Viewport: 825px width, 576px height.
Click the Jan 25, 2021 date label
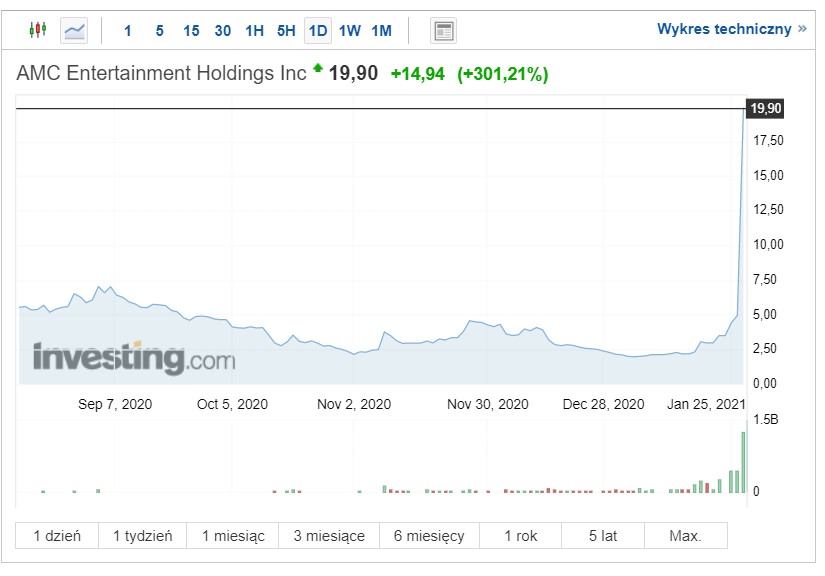tap(706, 404)
